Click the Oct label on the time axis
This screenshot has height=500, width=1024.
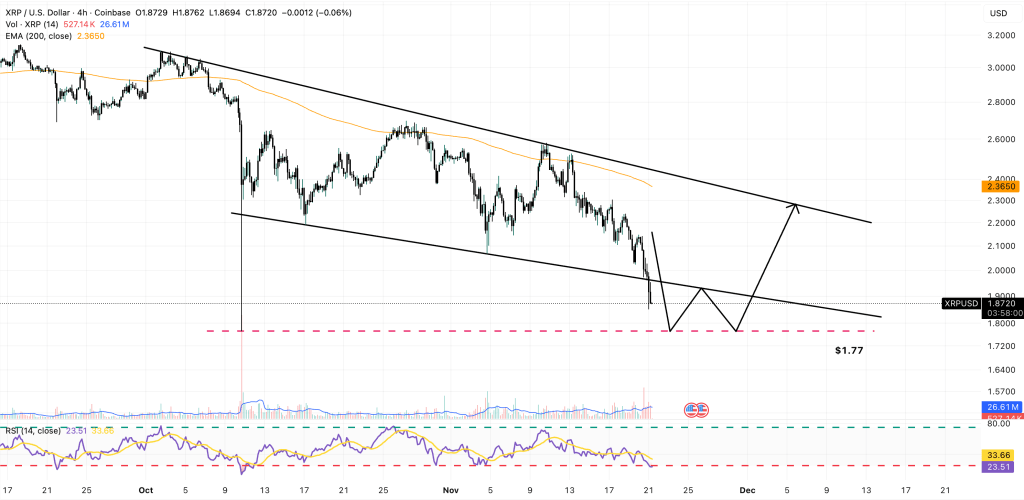[146, 491]
